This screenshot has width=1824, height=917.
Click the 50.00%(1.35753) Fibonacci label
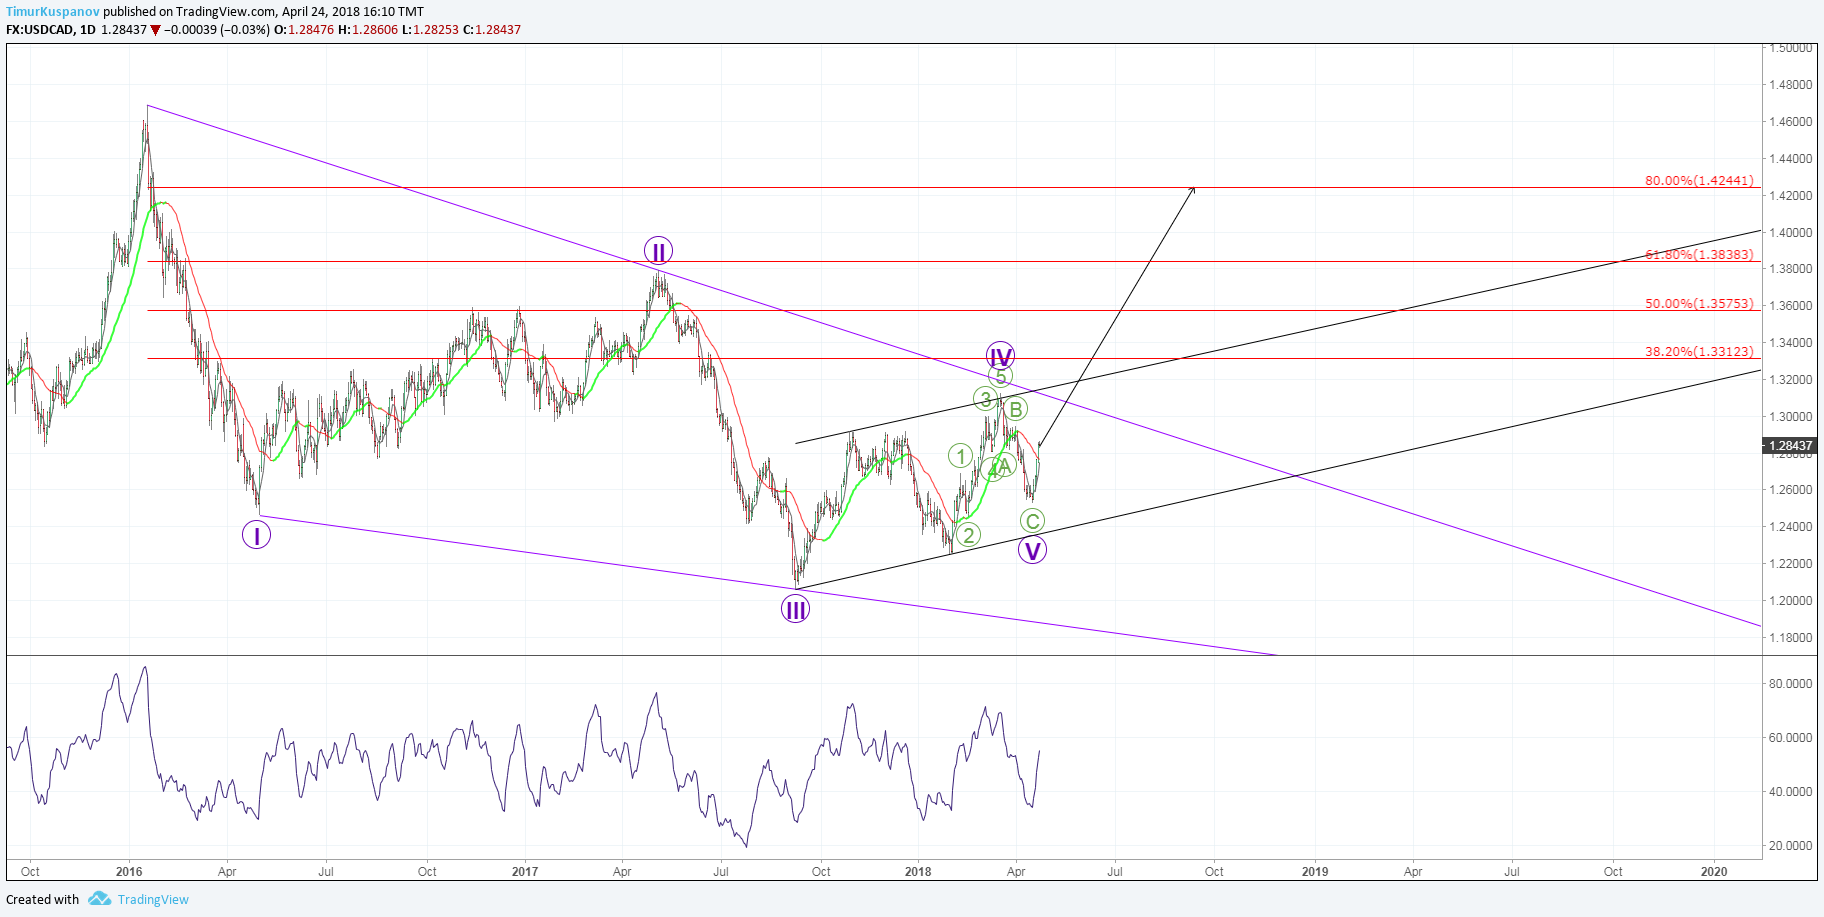[x=1699, y=304]
